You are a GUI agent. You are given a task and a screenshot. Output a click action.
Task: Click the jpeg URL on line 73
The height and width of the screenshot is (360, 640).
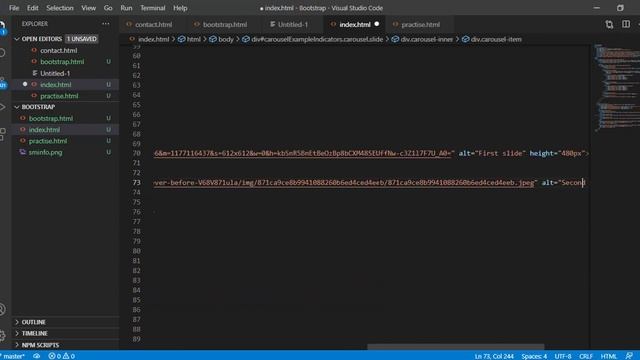pos(344,182)
